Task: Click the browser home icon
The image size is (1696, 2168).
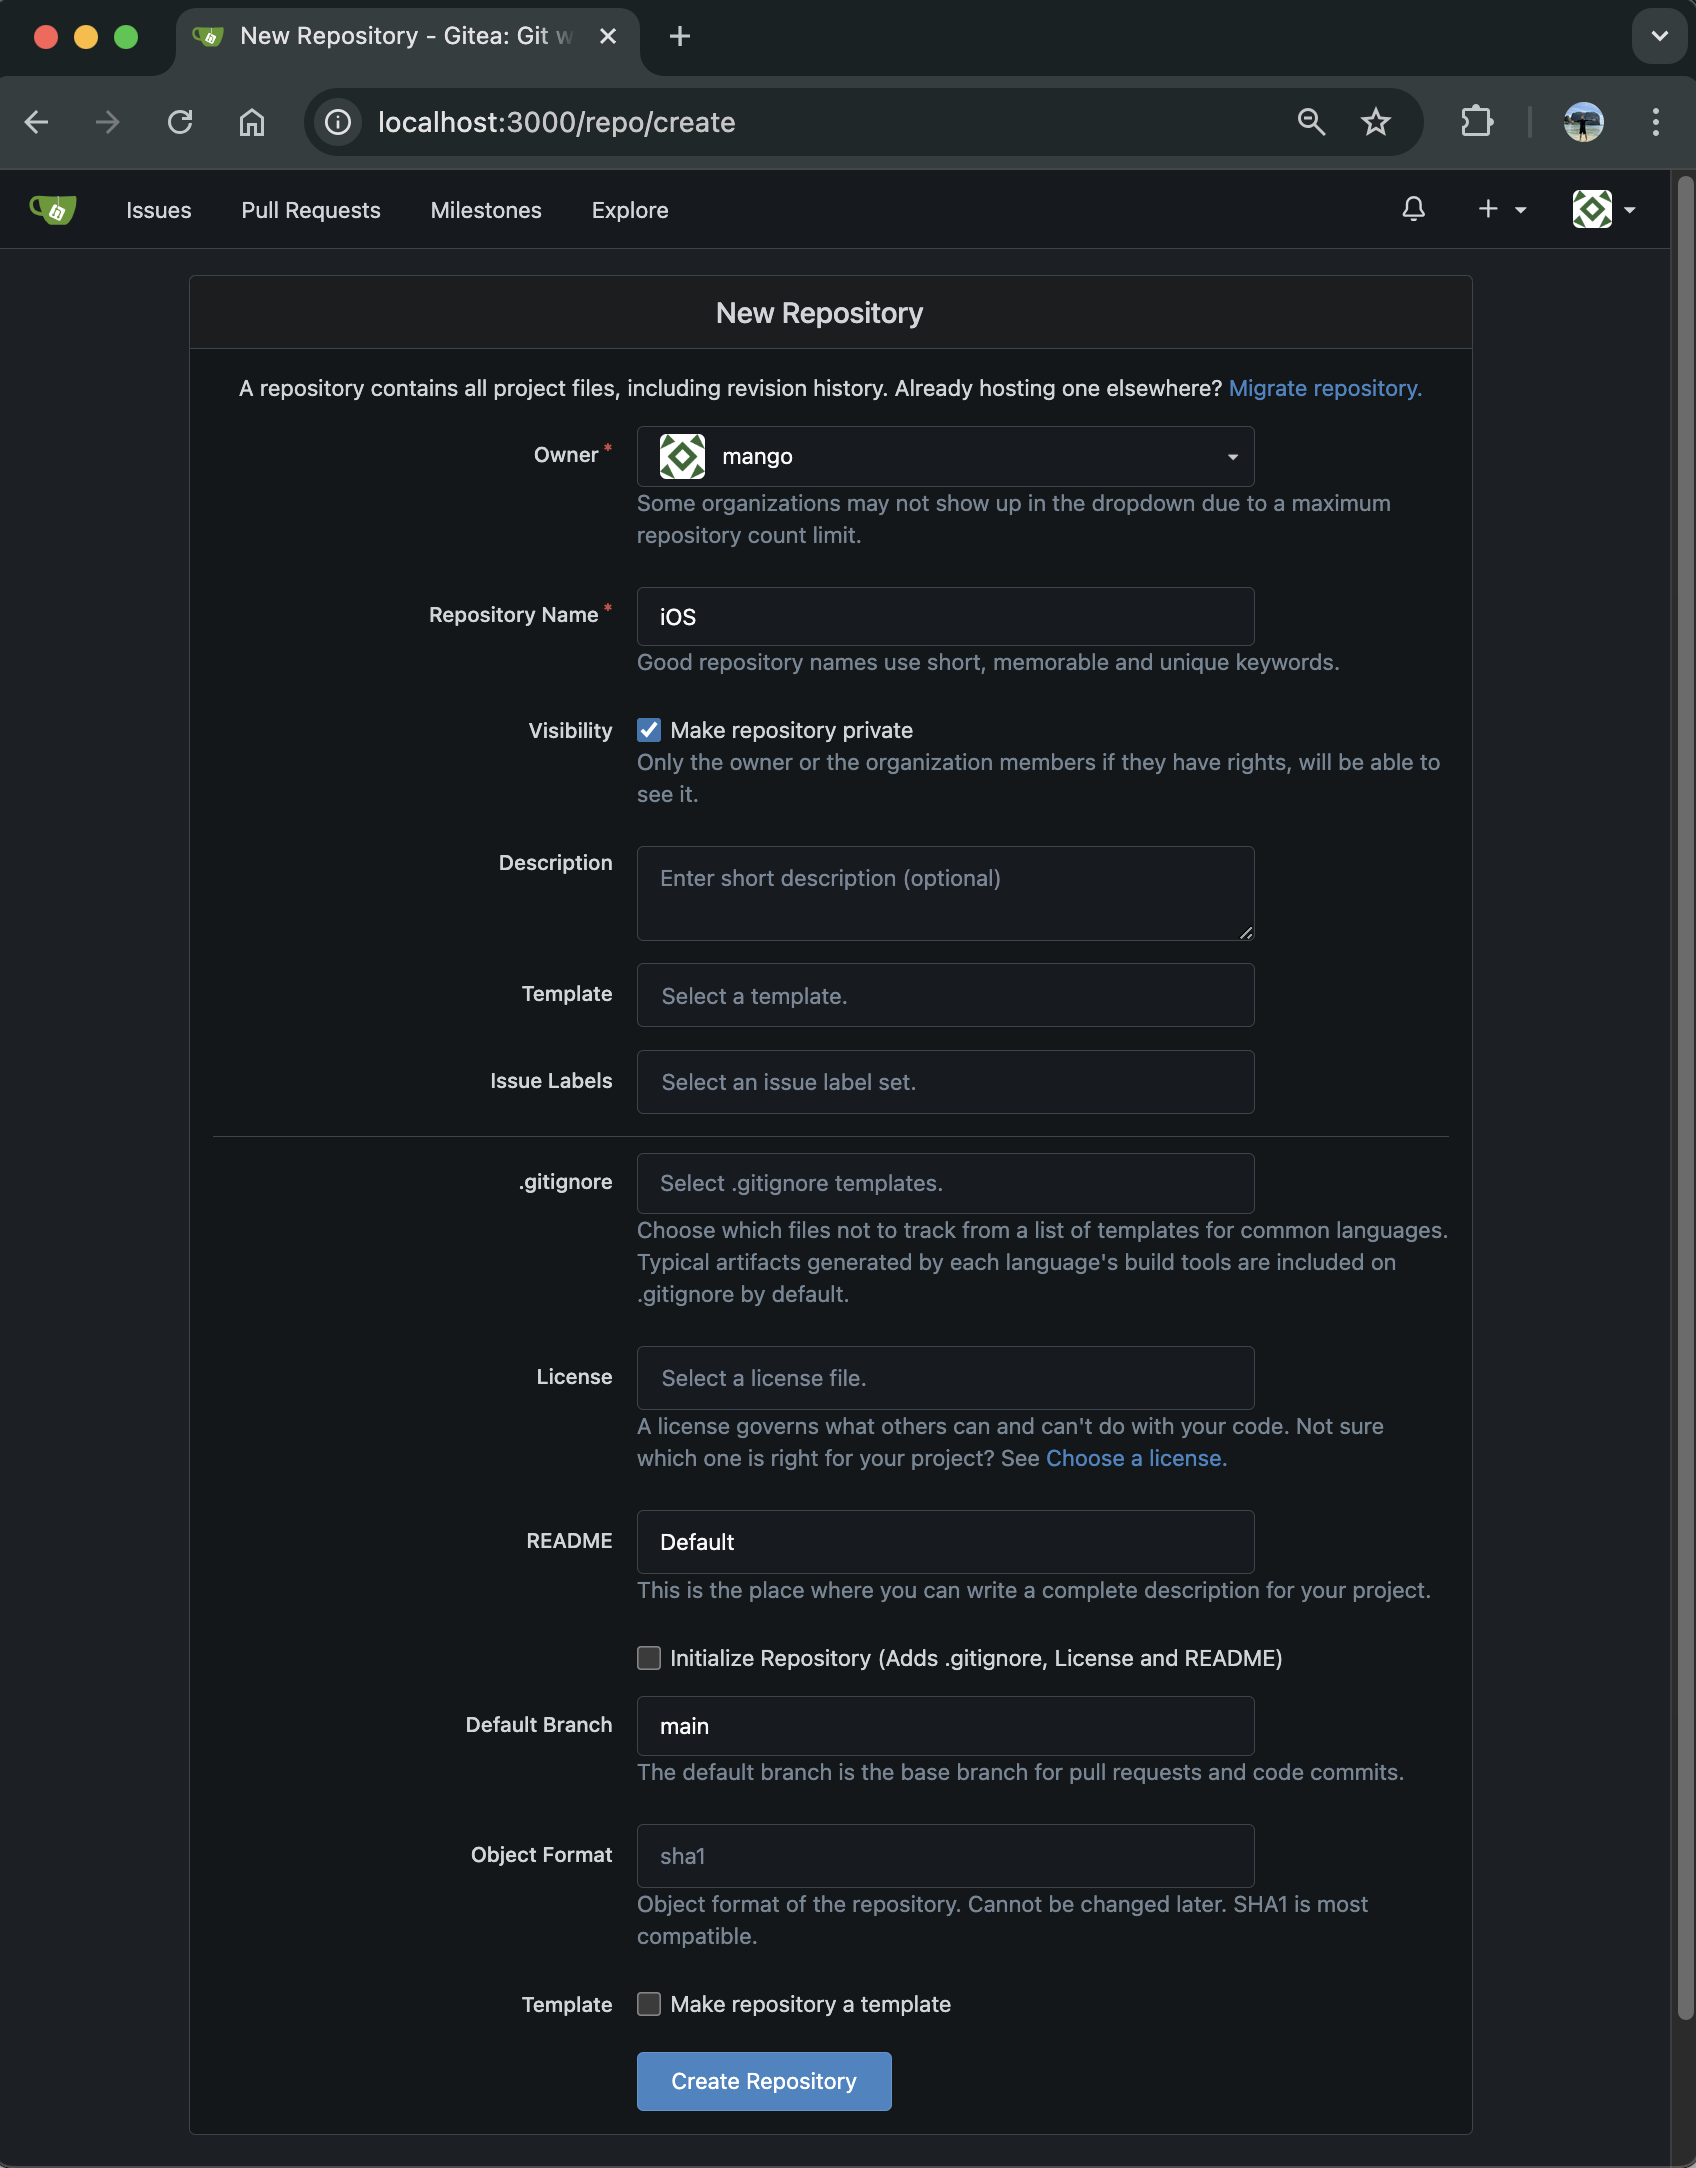Action: (252, 122)
